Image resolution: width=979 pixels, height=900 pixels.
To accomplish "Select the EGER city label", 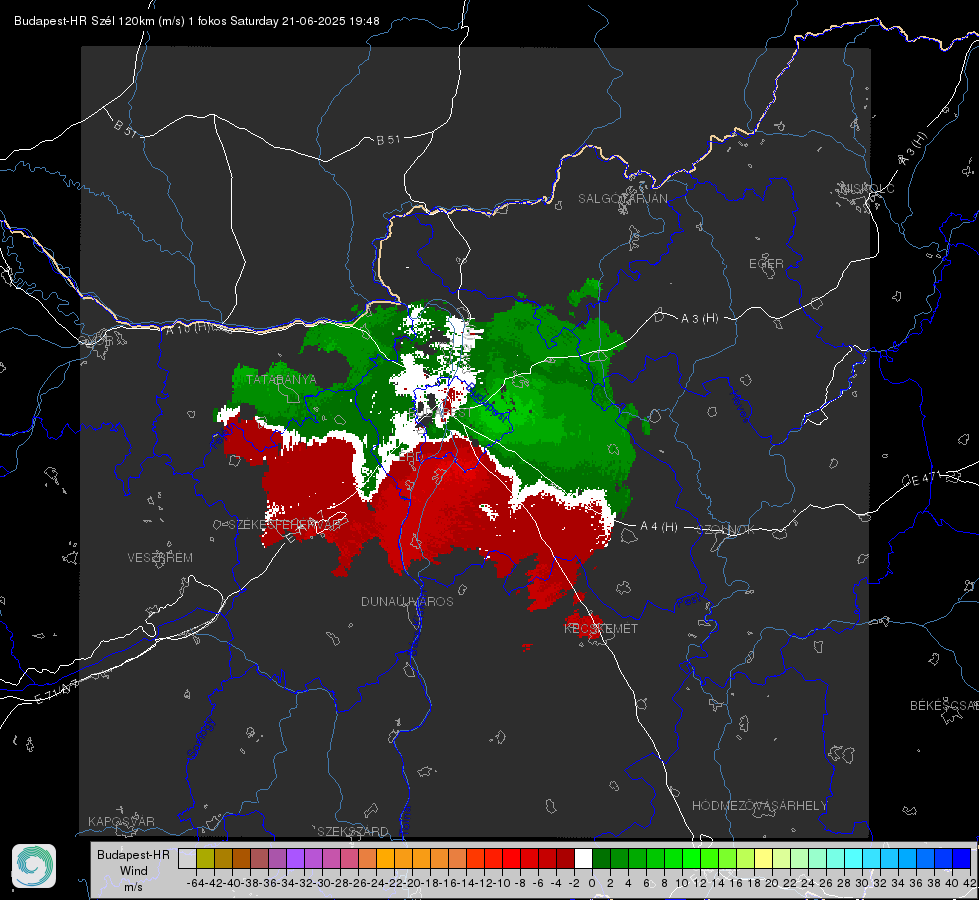I will [766, 264].
